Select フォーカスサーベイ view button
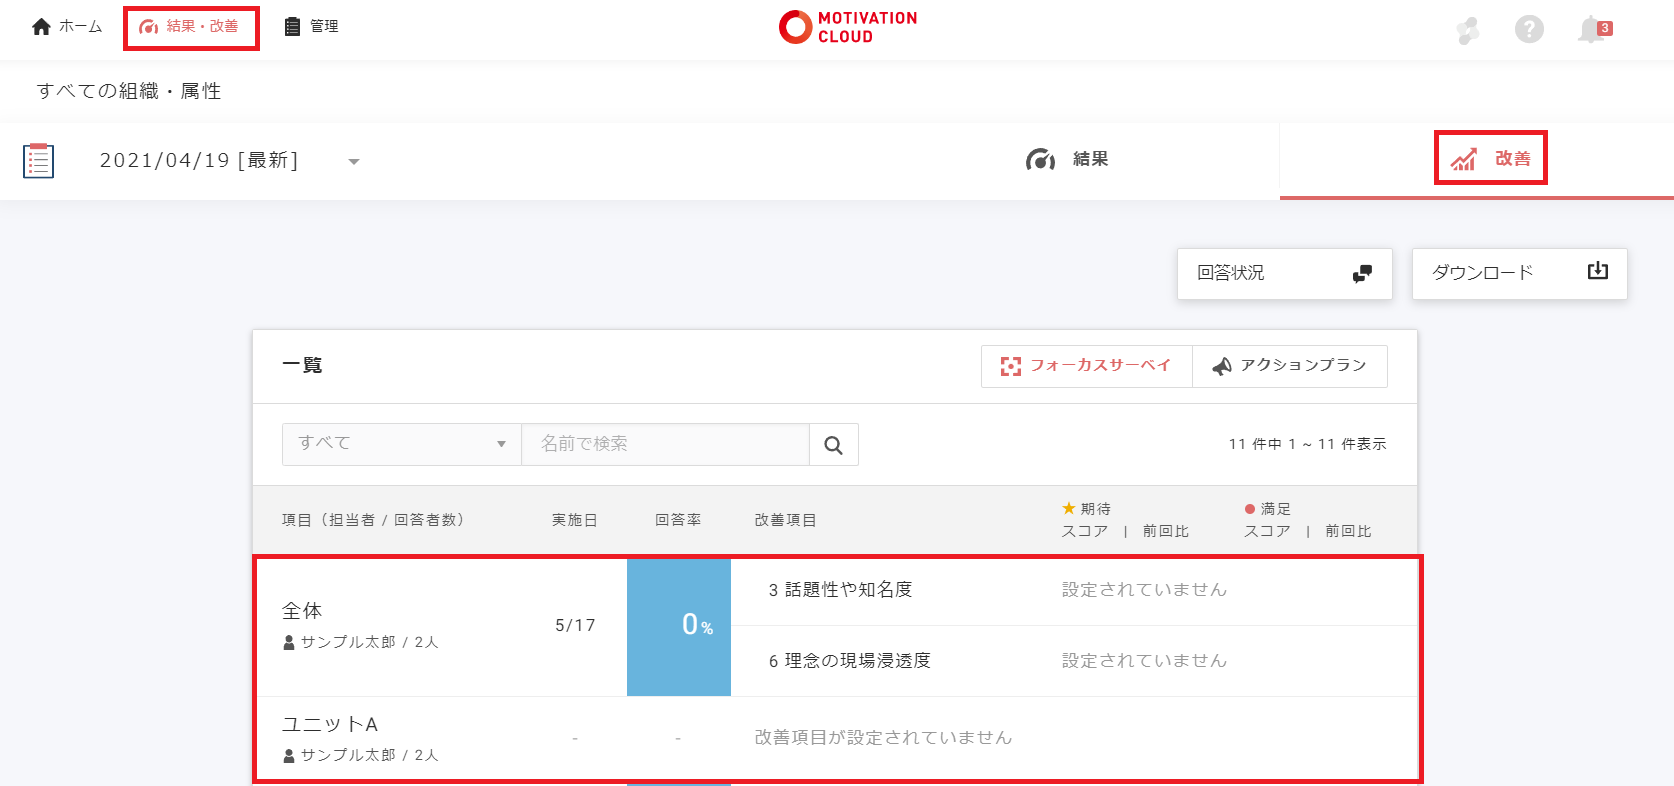1674x786 pixels. click(1087, 366)
